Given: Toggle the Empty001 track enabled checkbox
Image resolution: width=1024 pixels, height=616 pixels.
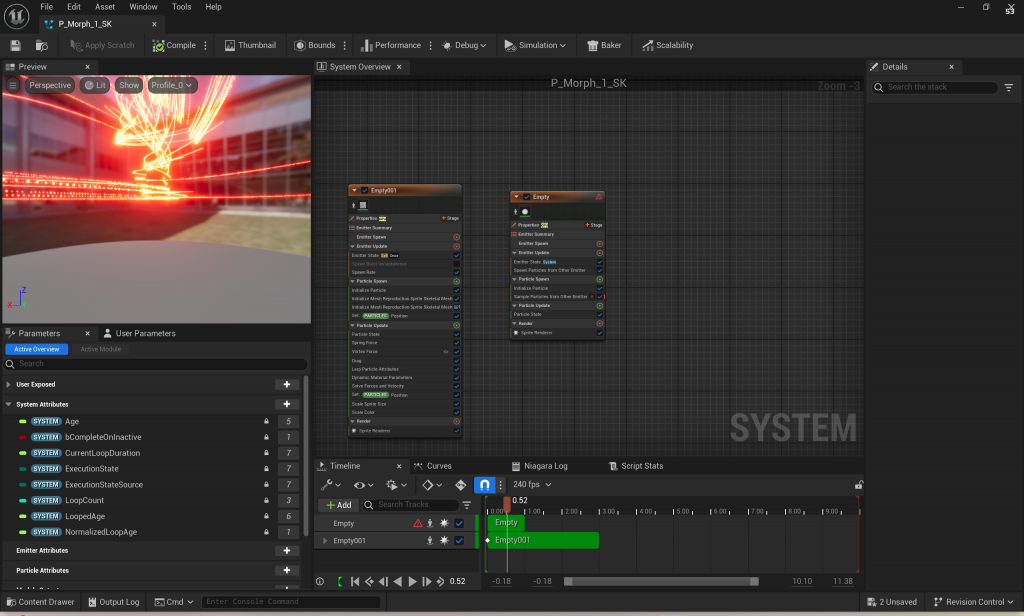Looking at the screenshot, I should (459, 540).
